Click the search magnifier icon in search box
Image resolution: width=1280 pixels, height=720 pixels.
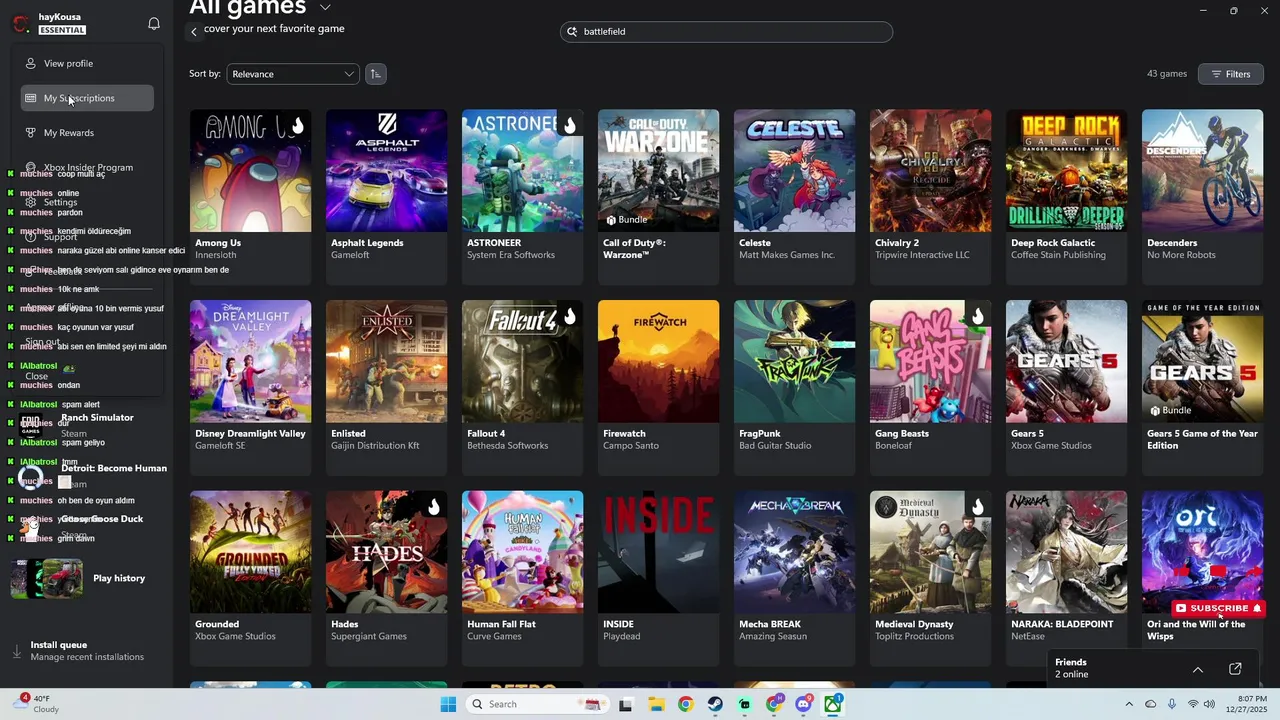click(573, 32)
